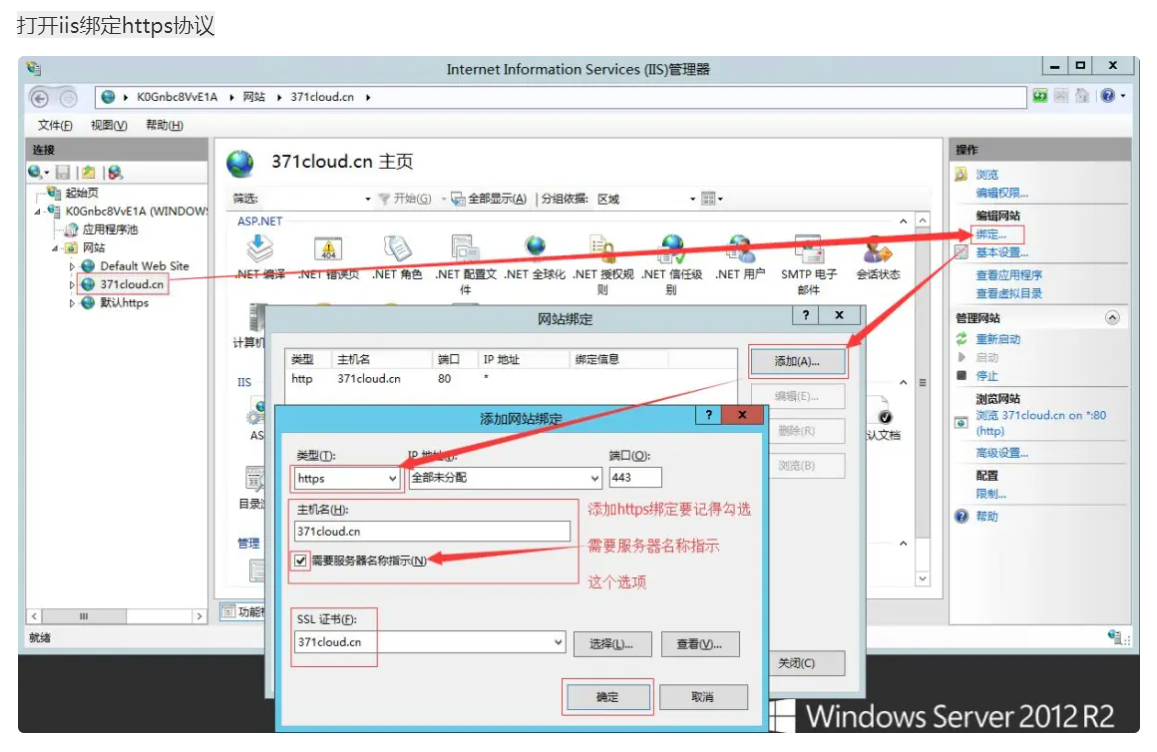The width and height of the screenshot is (1157, 752).
Task: Expand the 默认https tree node arrow
Action: (x=72, y=303)
